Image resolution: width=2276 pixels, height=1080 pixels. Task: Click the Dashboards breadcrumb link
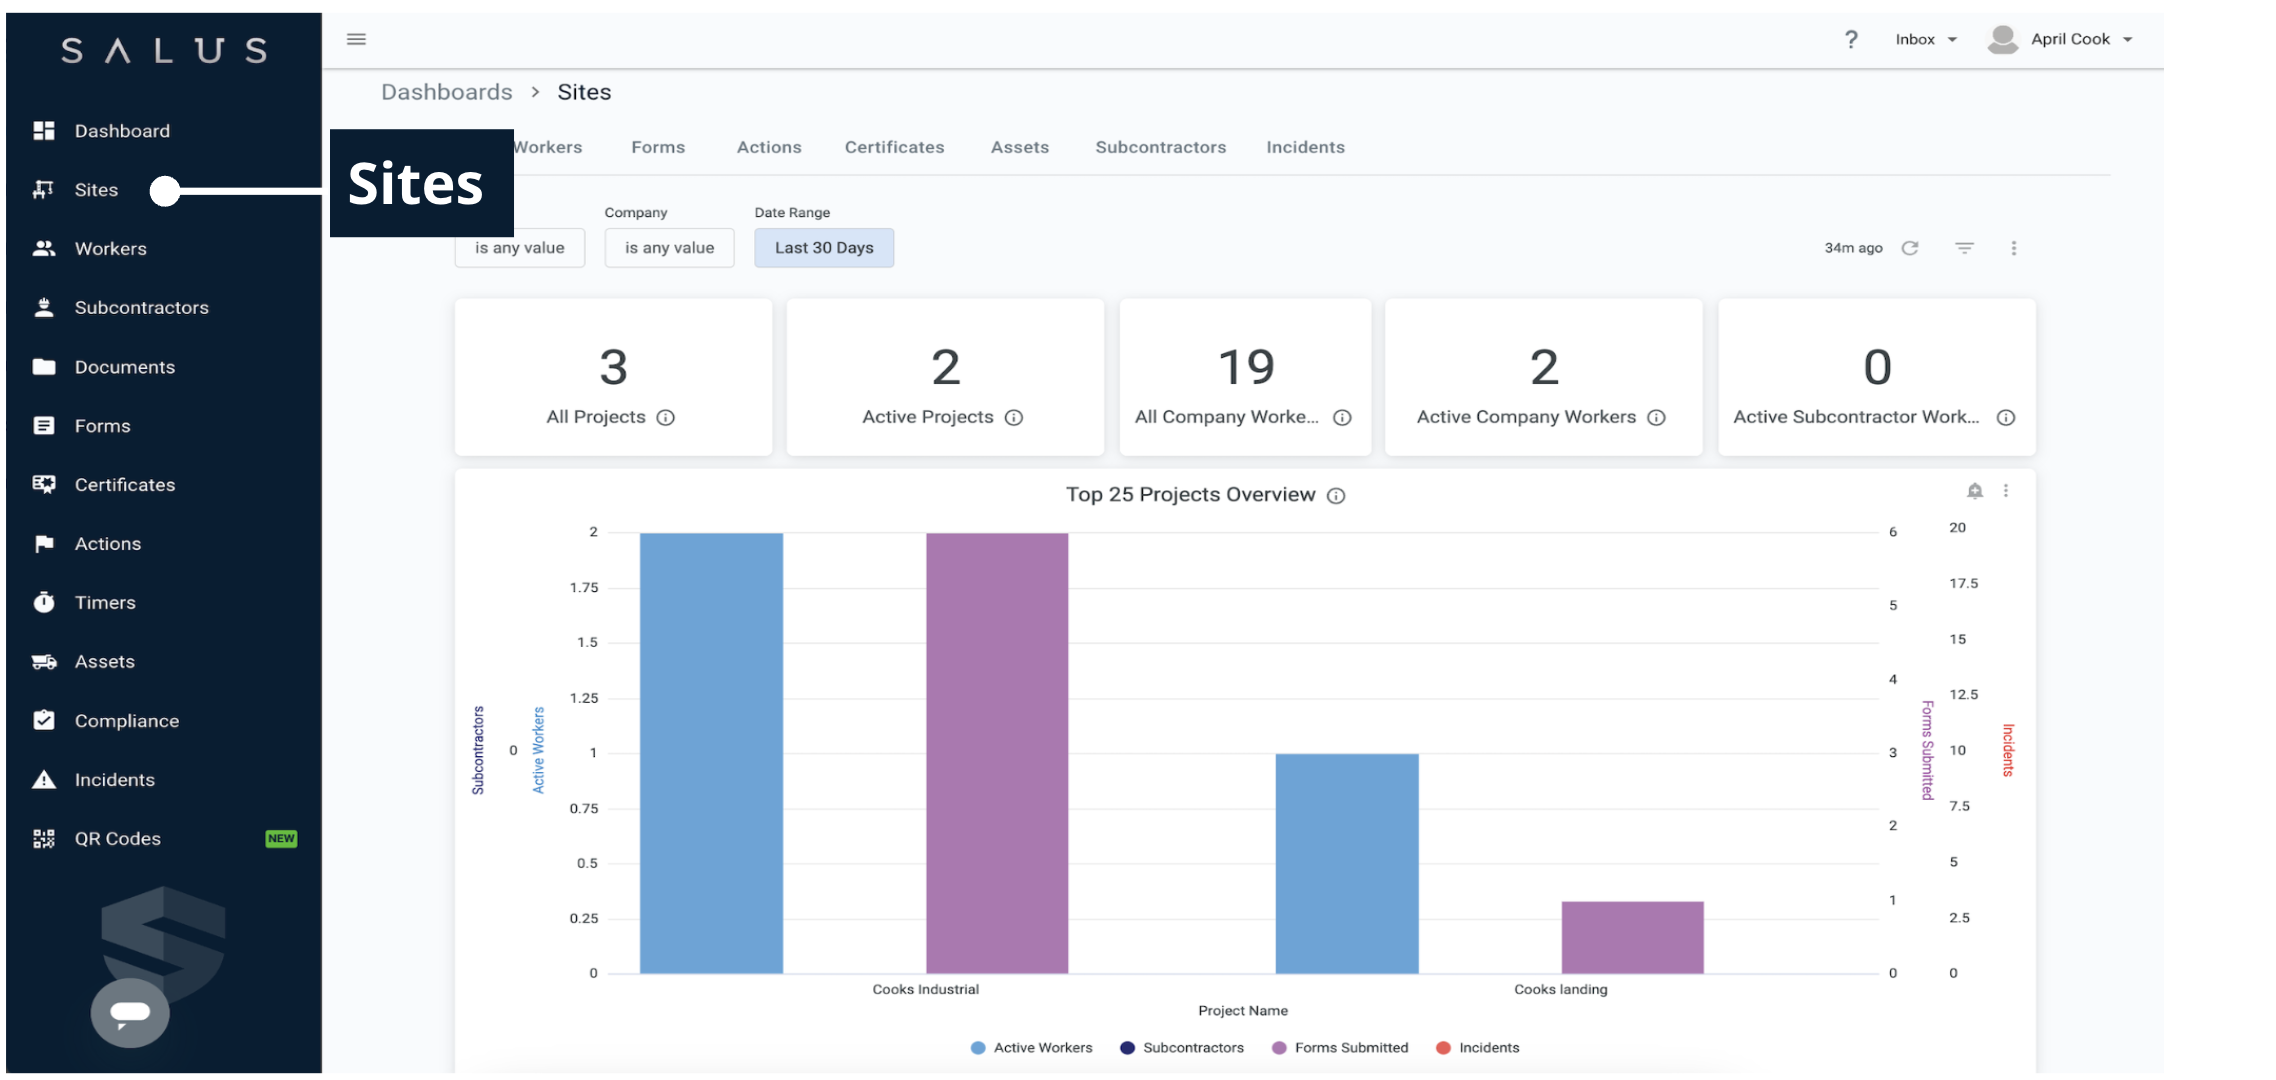coord(446,92)
